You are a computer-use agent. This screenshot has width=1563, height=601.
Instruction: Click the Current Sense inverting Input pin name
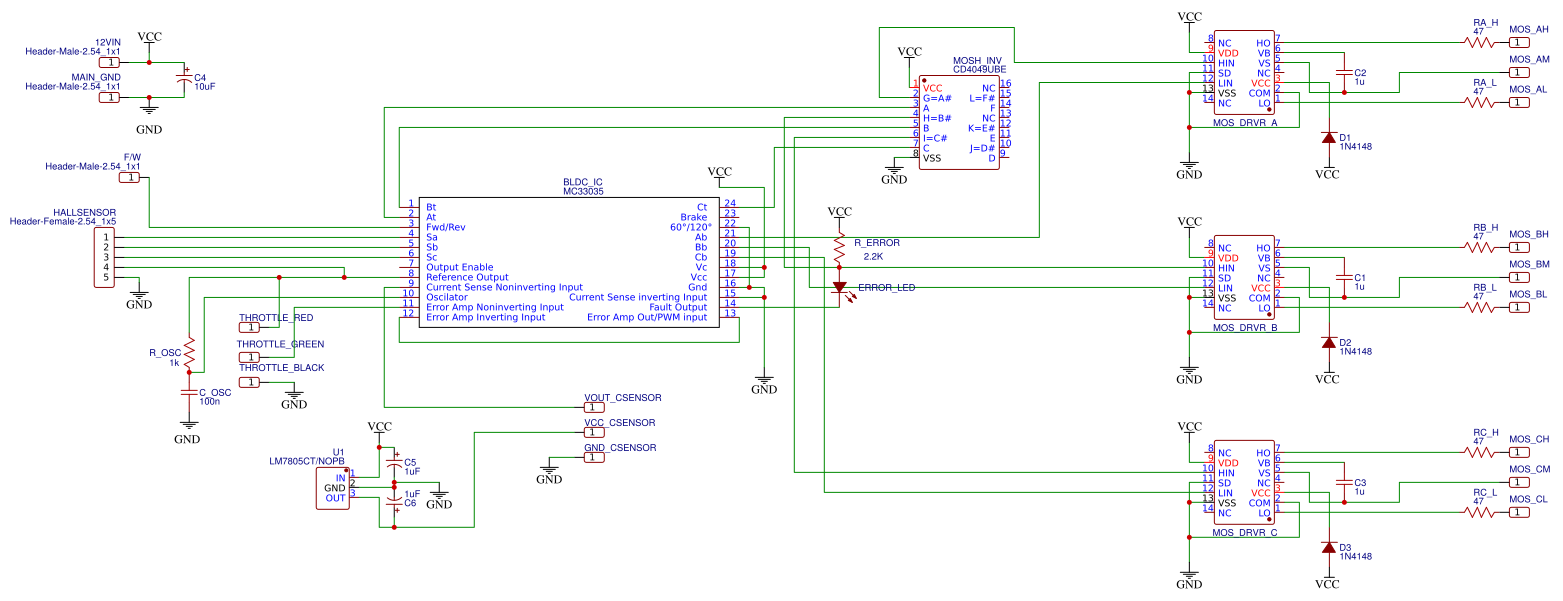click(x=638, y=297)
